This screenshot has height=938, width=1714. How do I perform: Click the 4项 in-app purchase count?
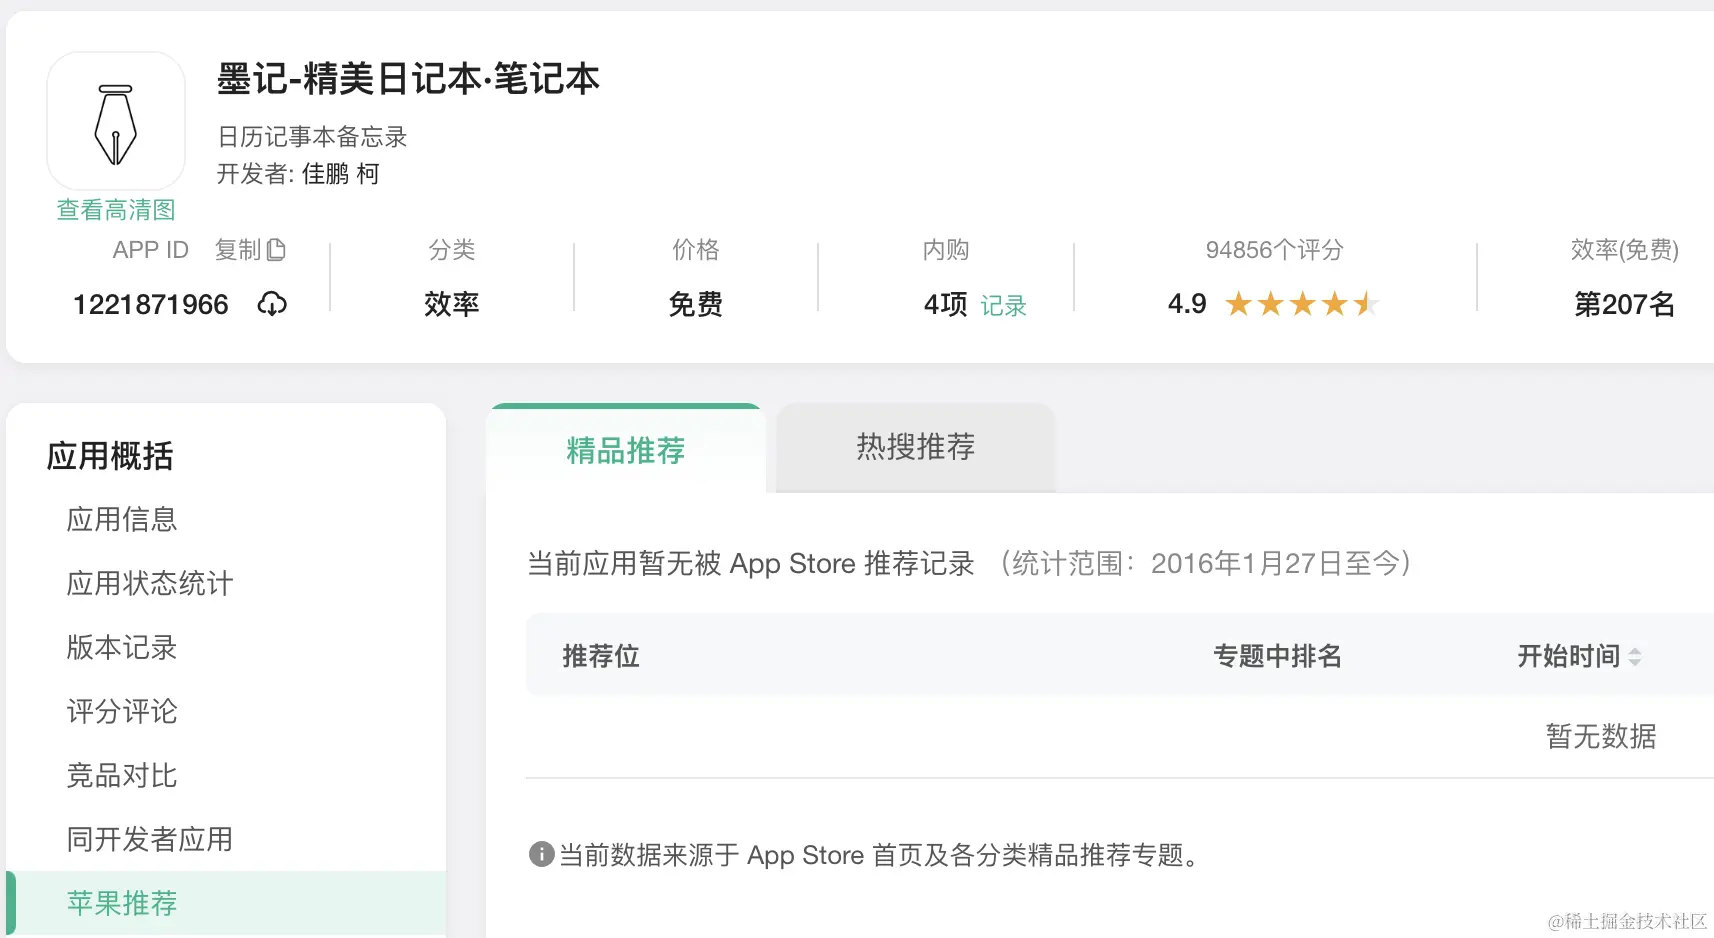pos(945,304)
